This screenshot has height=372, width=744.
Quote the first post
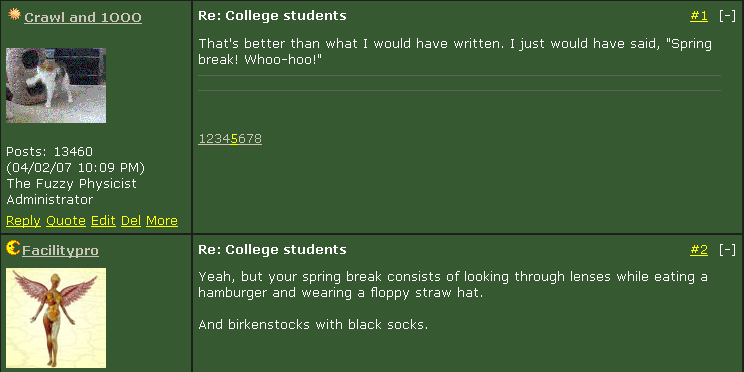(66, 221)
